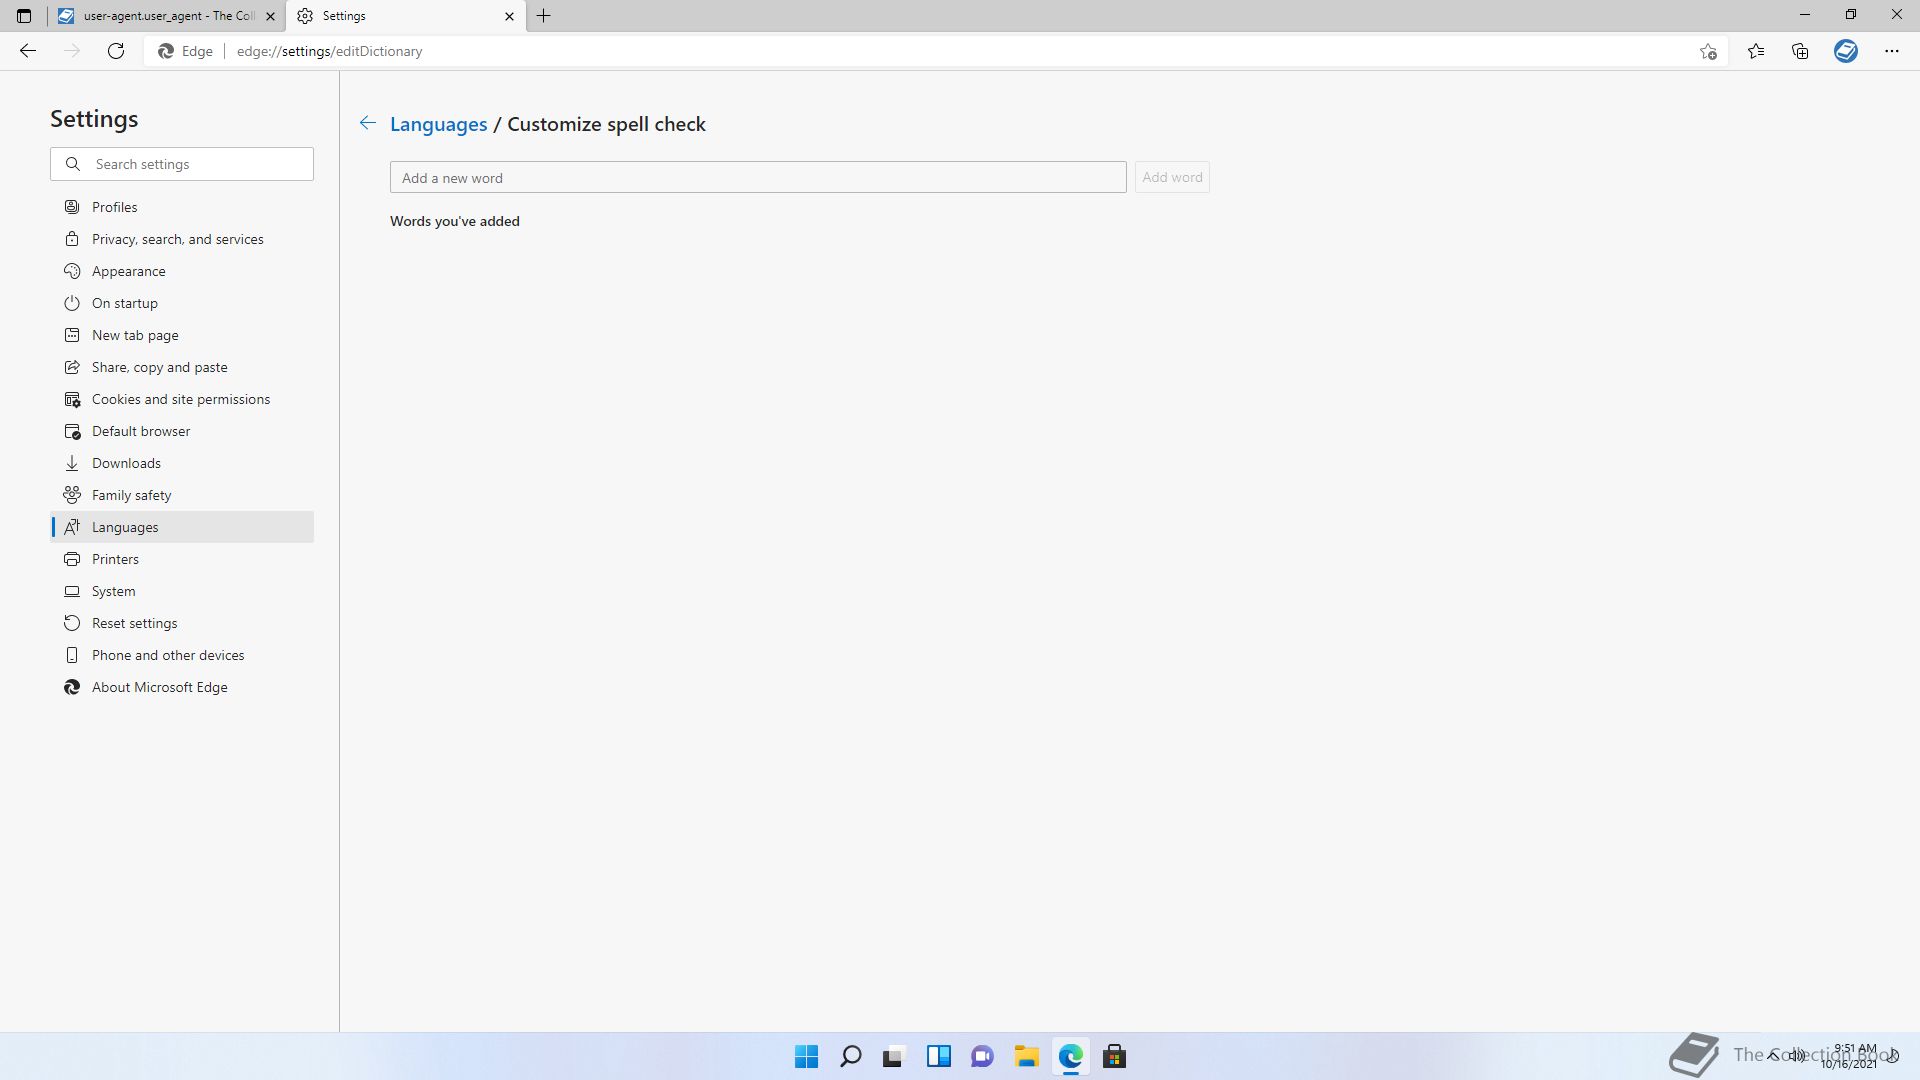Open Privacy, search, and services settings

pos(177,239)
